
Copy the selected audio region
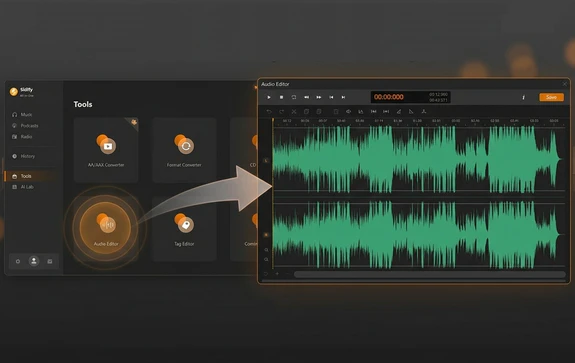point(306,111)
